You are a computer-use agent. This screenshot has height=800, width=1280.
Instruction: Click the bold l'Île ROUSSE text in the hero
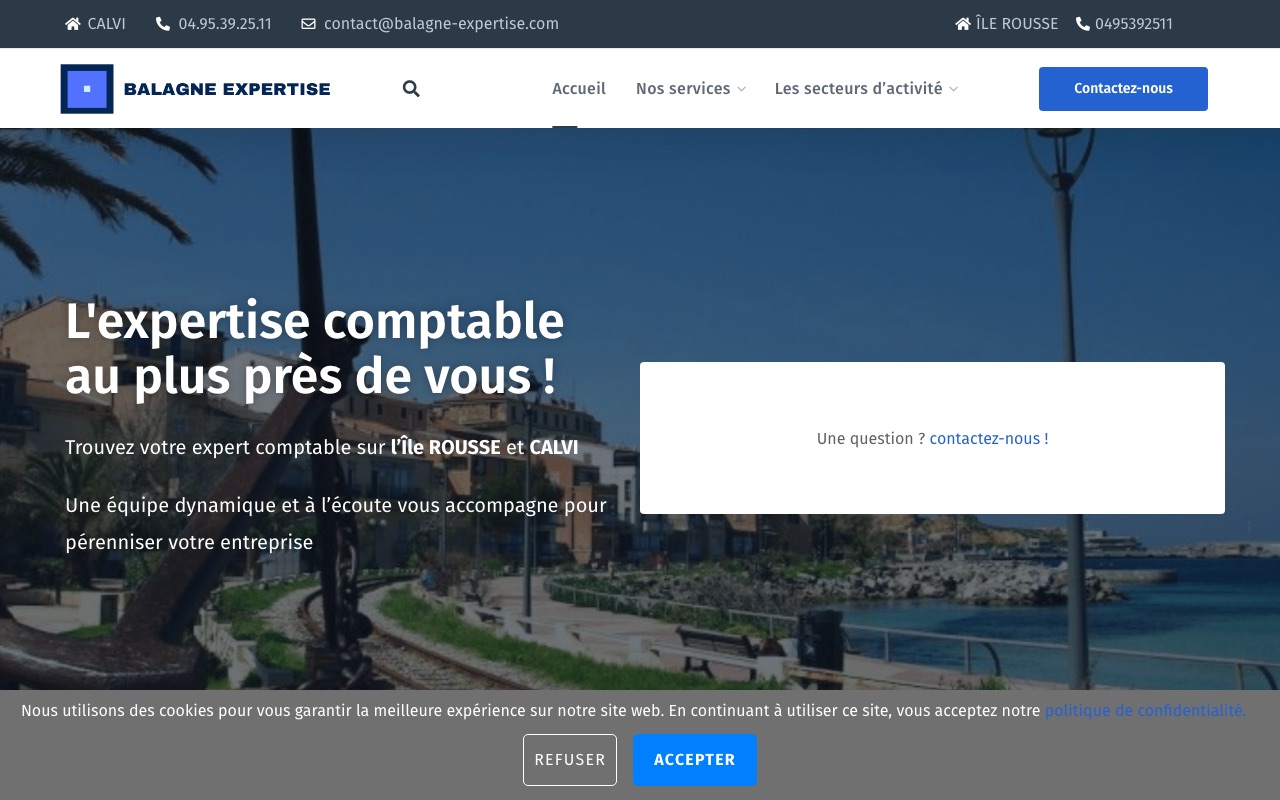445,447
